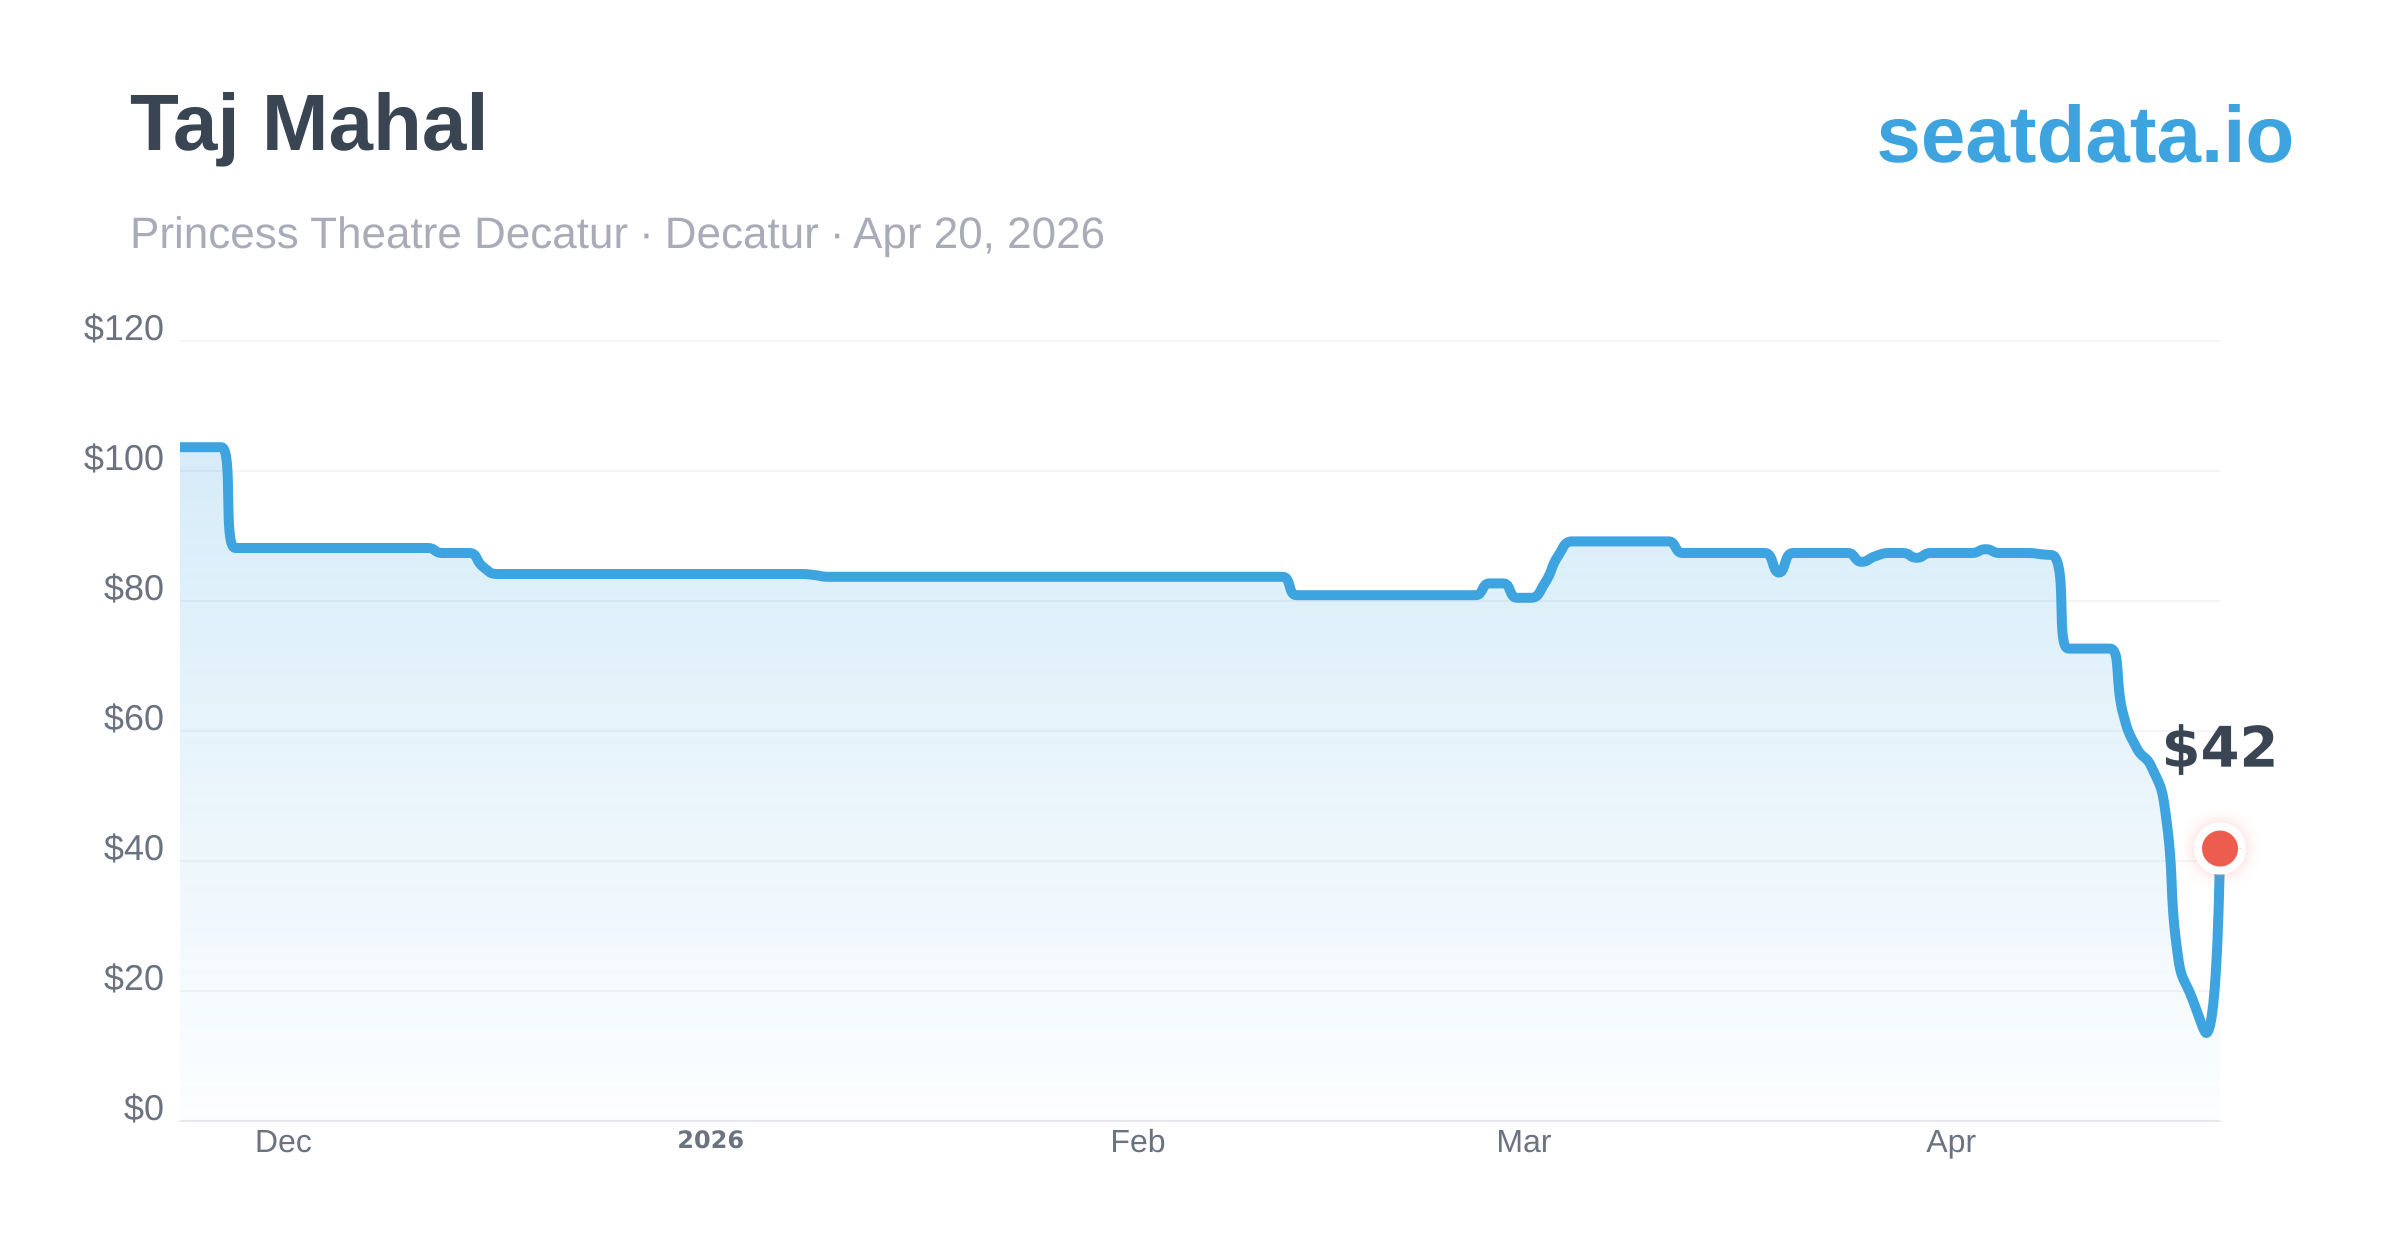Select the $80 y-axis label
This screenshot has height=1260, width=2400.
(133, 588)
